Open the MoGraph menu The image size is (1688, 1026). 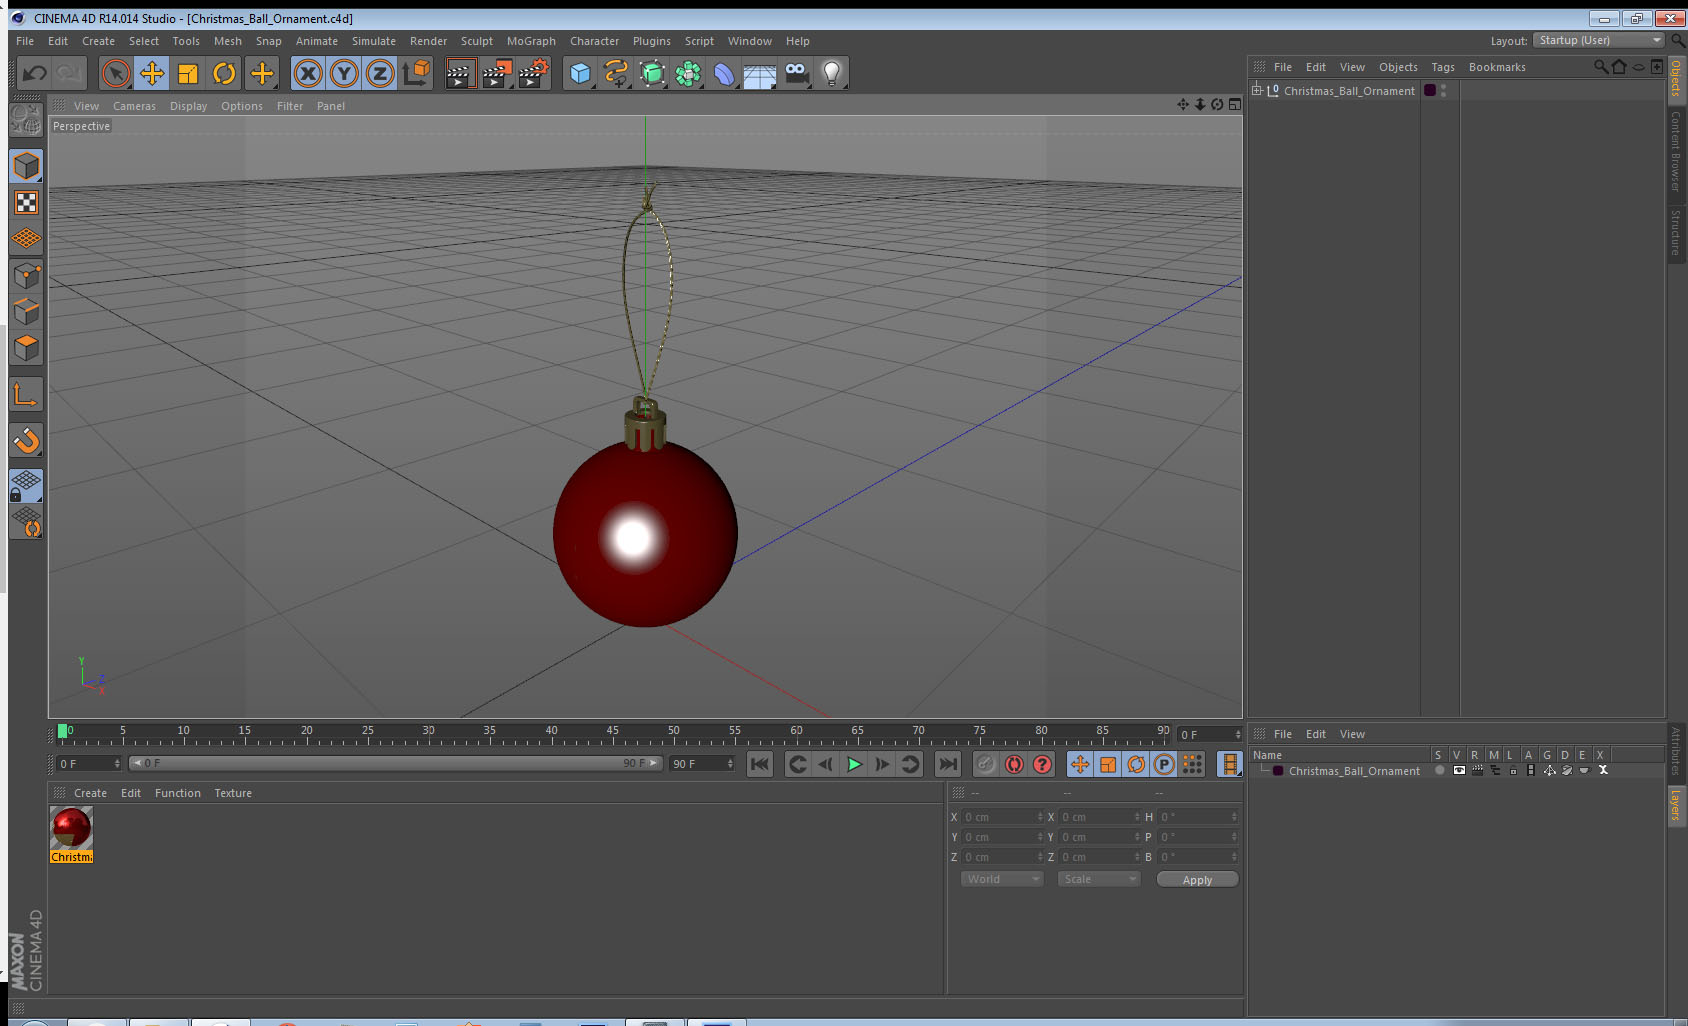coord(531,41)
